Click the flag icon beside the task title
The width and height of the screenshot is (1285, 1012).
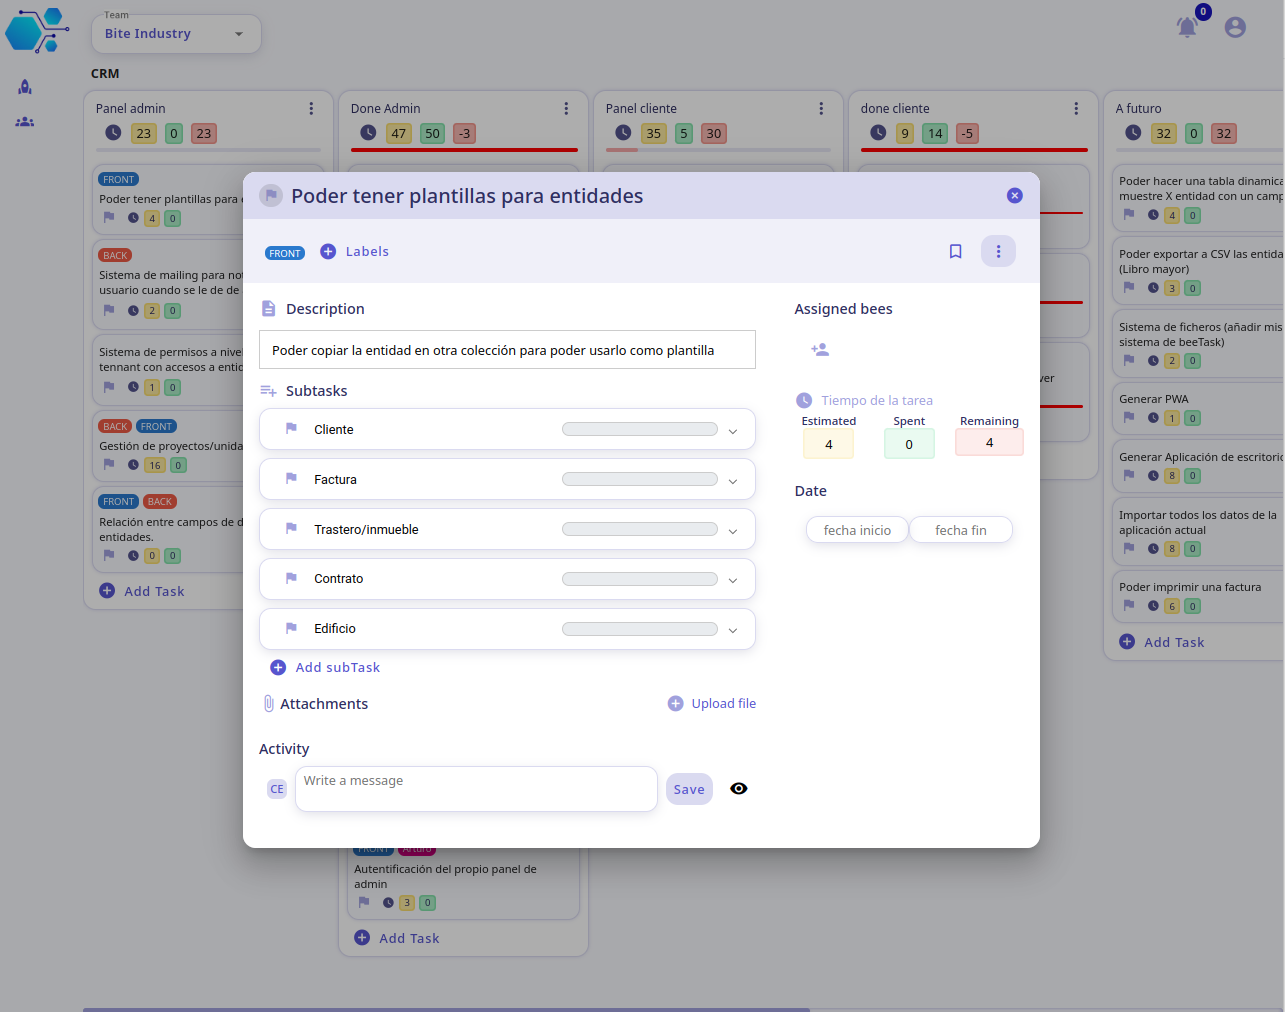click(x=271, y=195)
